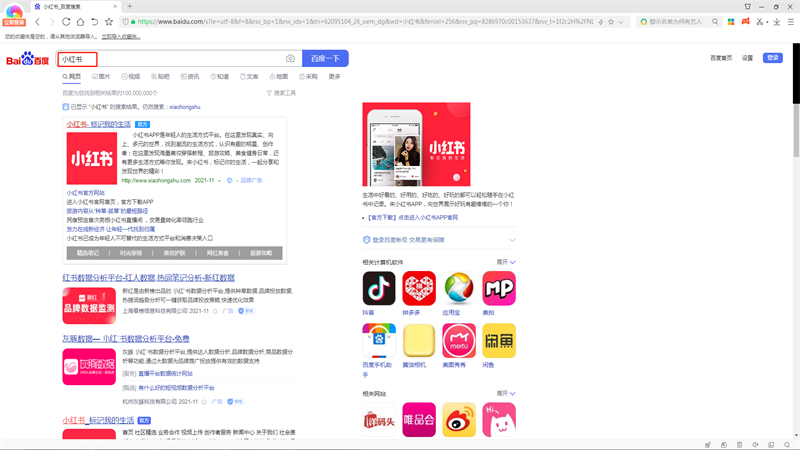Screen dimensions: 800x450
Task: Expand the address bar dropdown arrow
Action: coord(621,22)
